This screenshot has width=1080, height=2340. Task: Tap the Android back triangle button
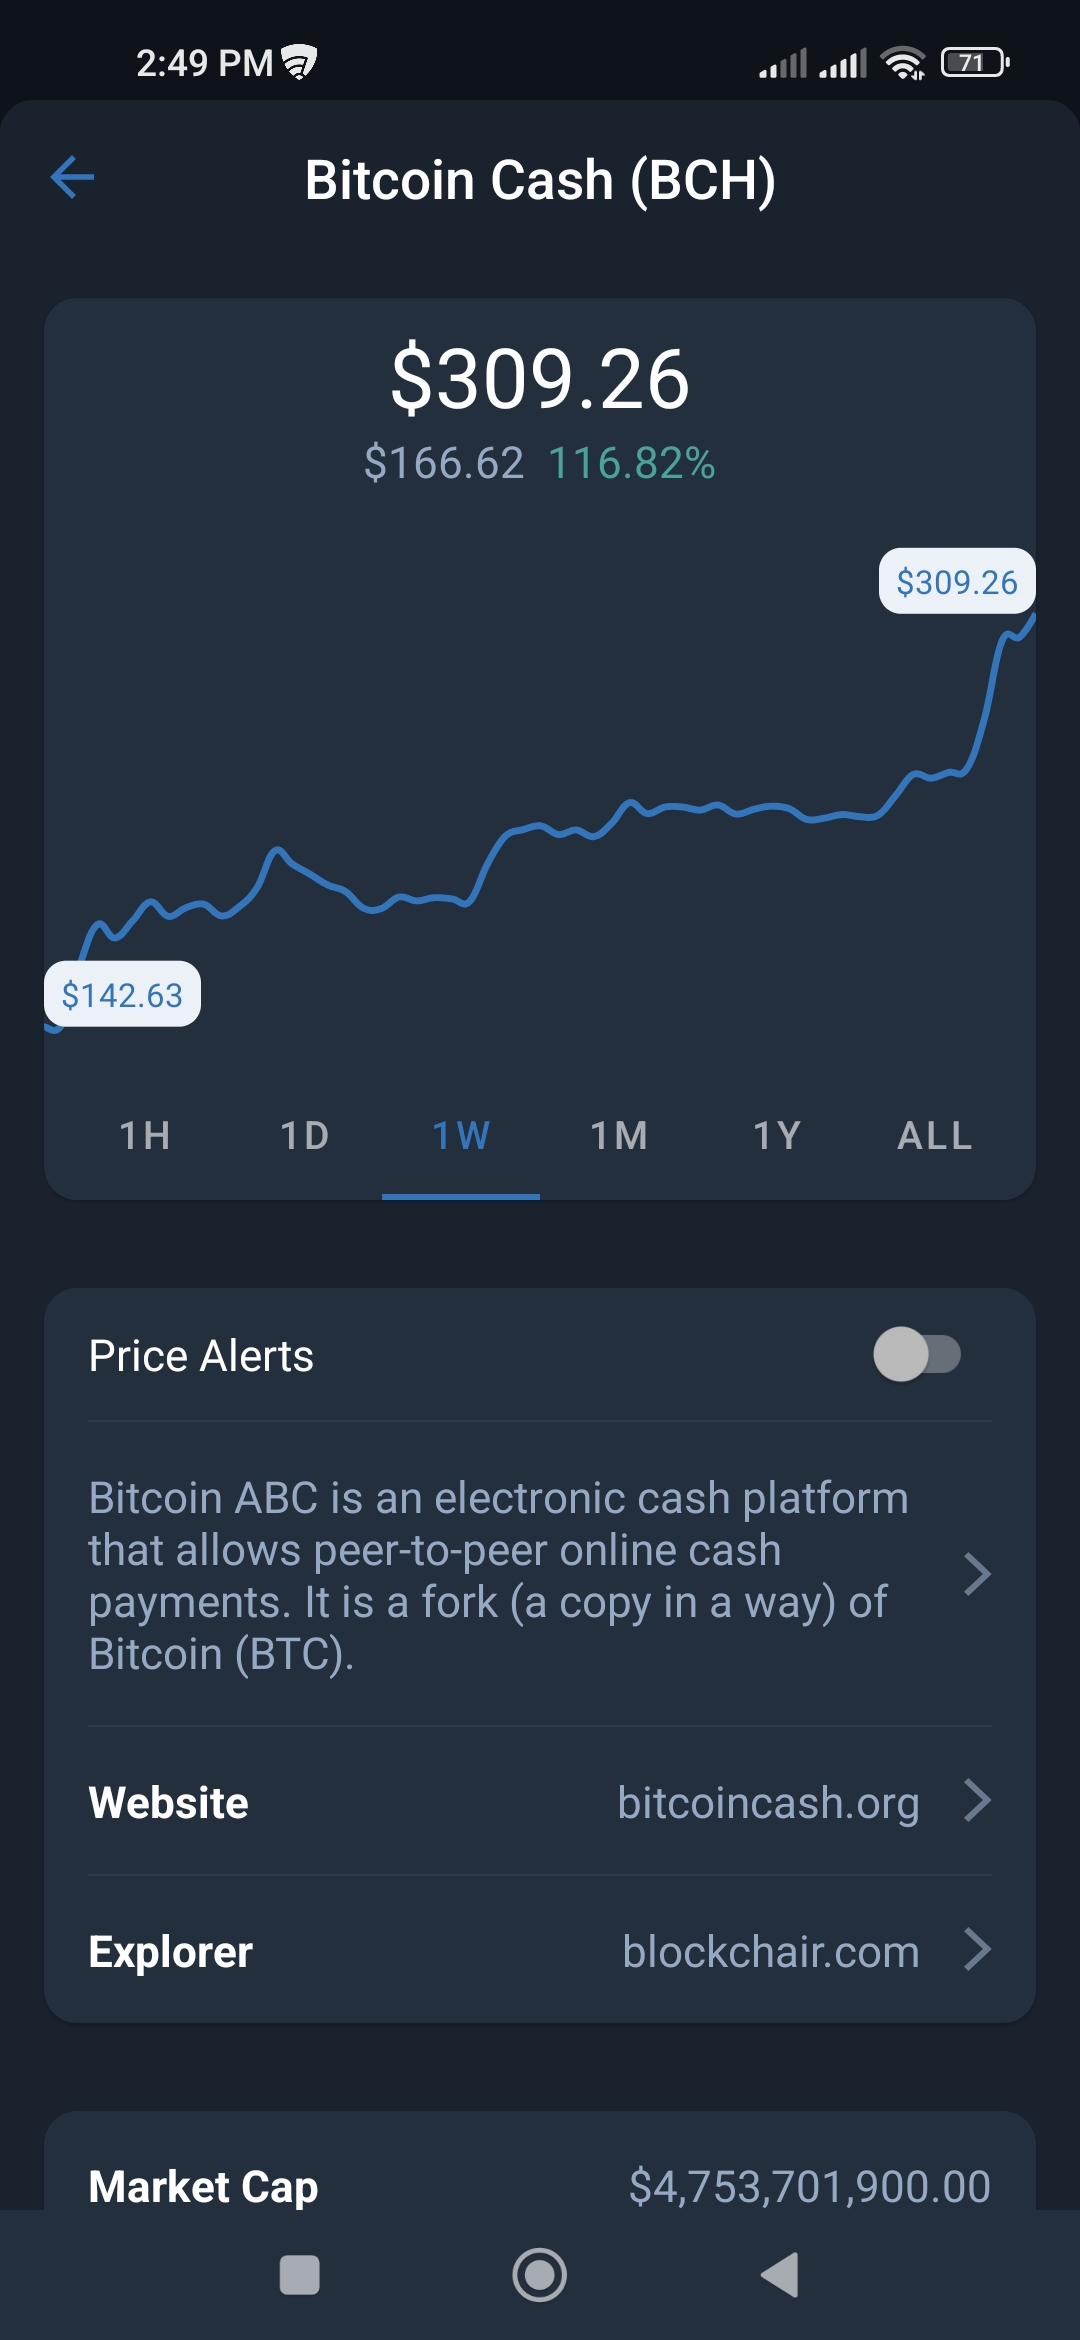[x=780, y=2274]
